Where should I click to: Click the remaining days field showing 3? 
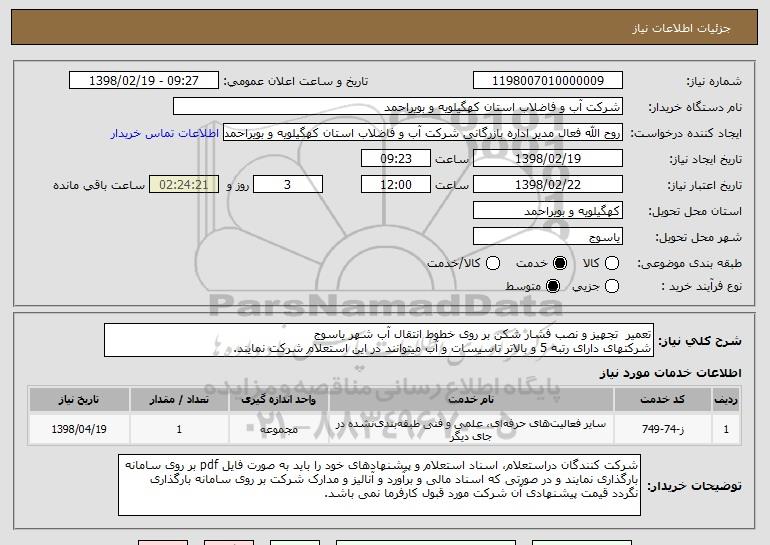pyautogui.click(x=288, y=185)
